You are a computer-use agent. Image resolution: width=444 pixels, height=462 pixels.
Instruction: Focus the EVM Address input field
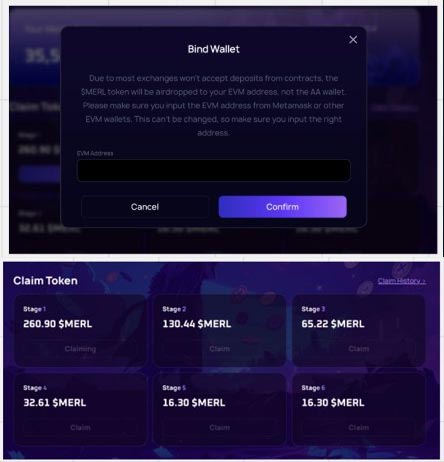tap(214, 170)
